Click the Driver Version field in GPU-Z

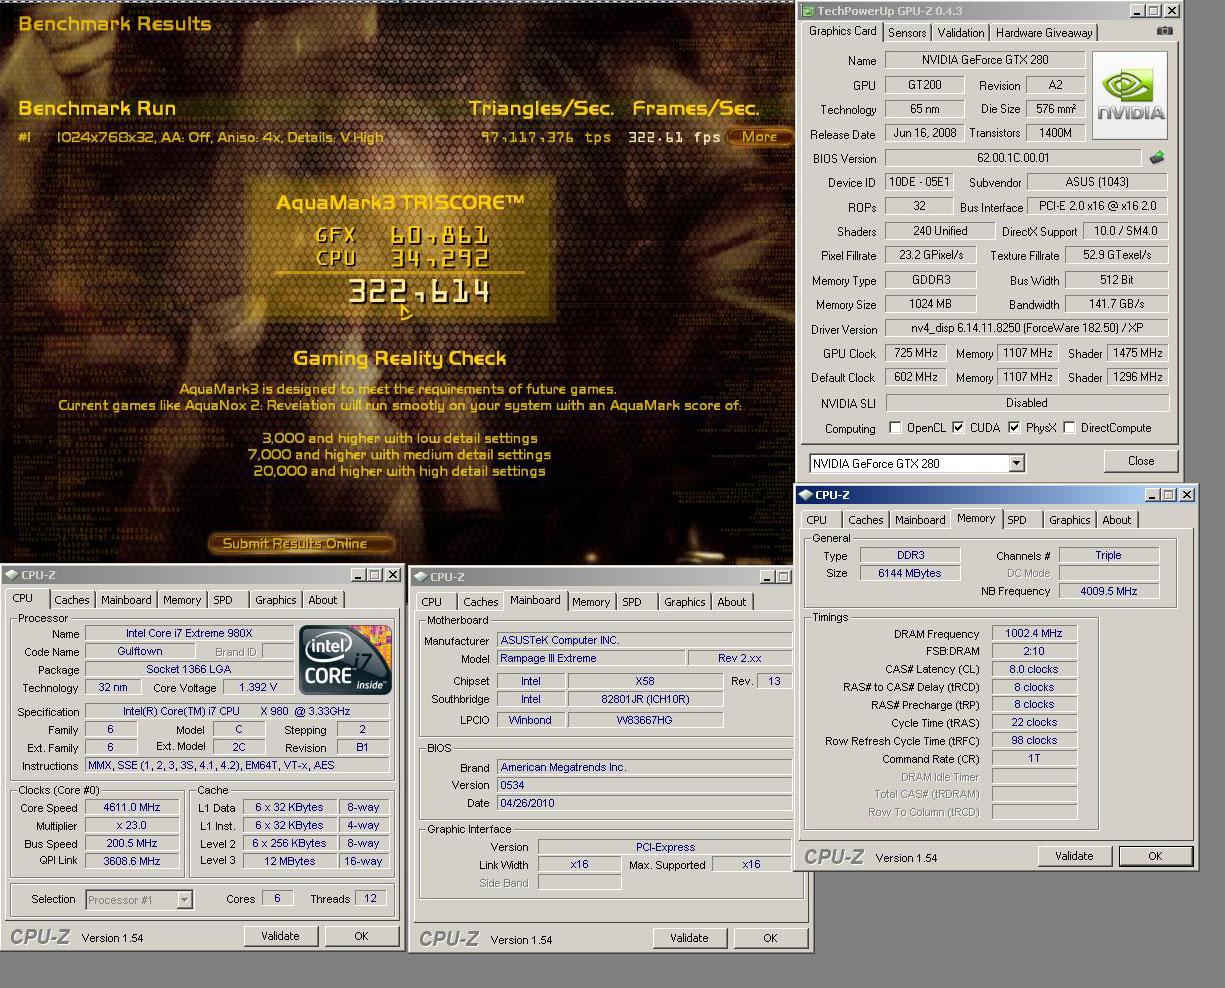(1026, 329)
